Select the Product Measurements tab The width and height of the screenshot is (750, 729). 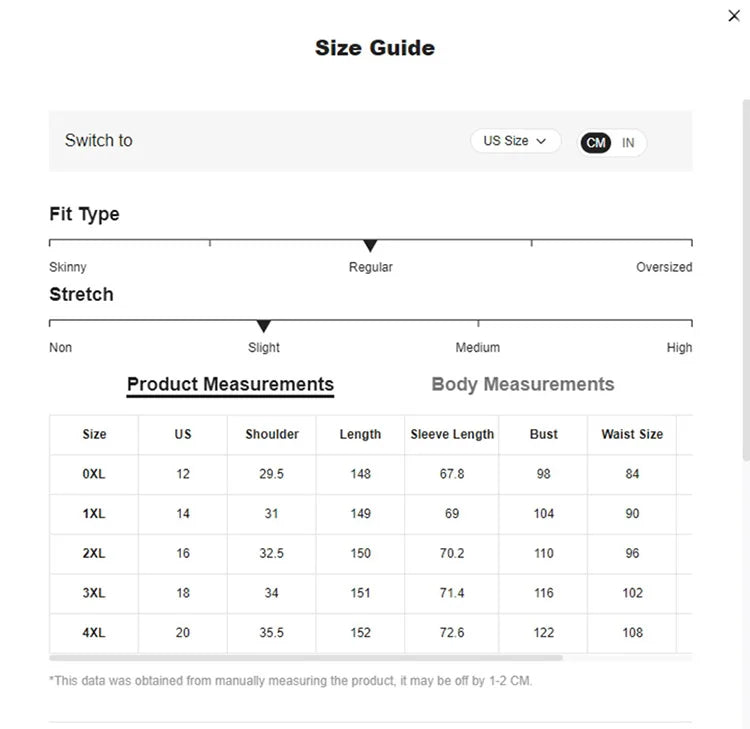pos(230,385)
